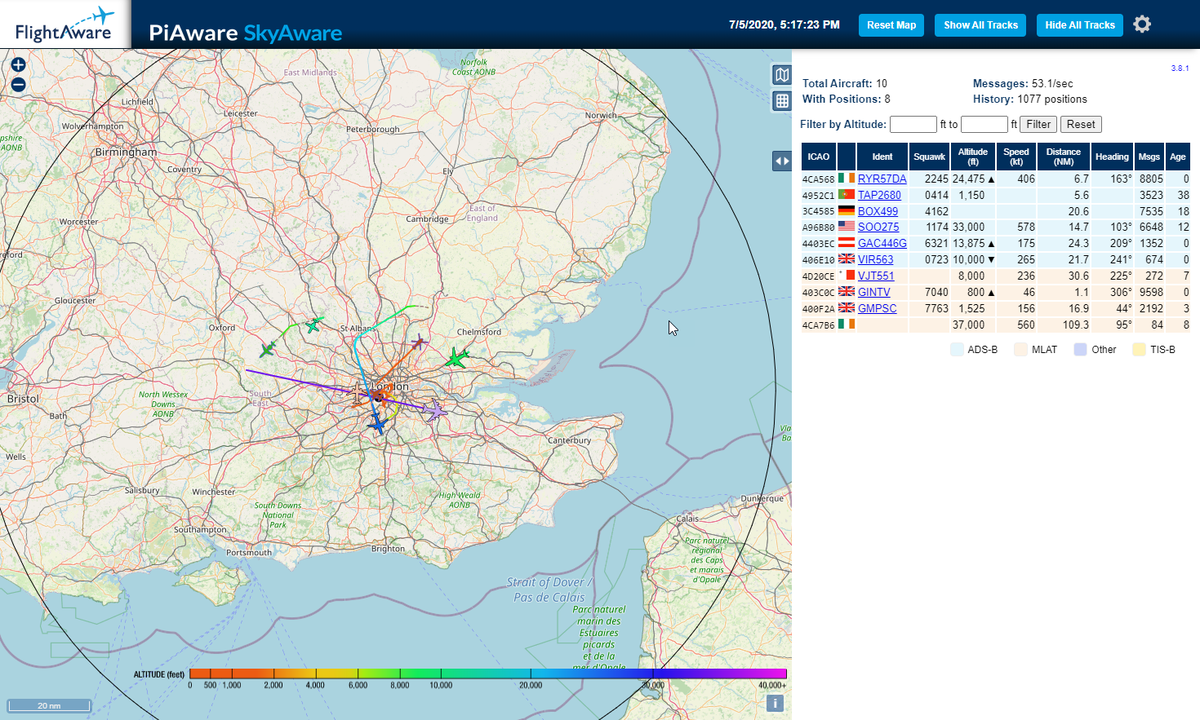This screenshot has width=1200, height=720.
Task: Sort table by Age column header
Action: tap(1178, 156)
